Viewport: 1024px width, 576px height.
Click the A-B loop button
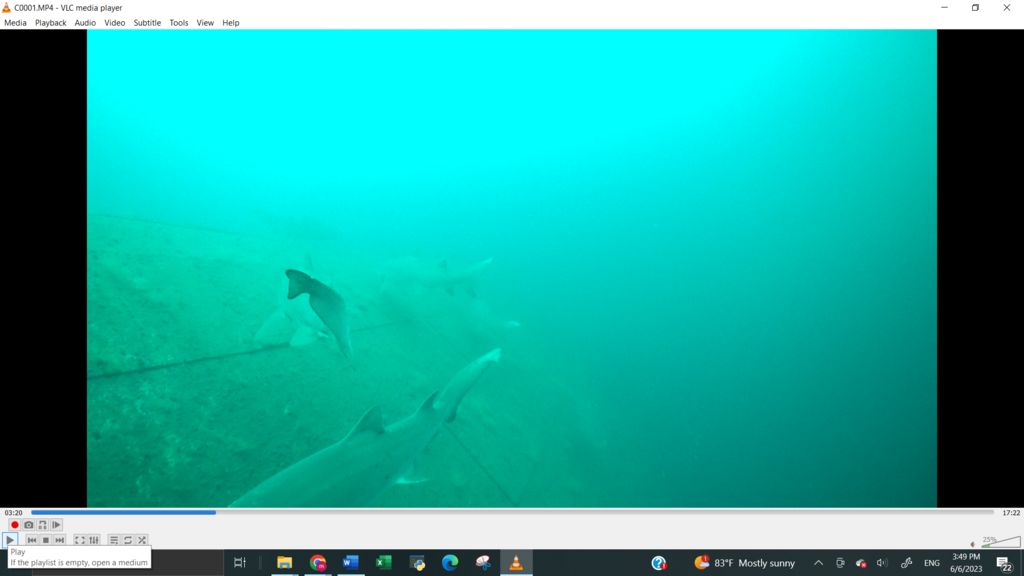(42, 525)
